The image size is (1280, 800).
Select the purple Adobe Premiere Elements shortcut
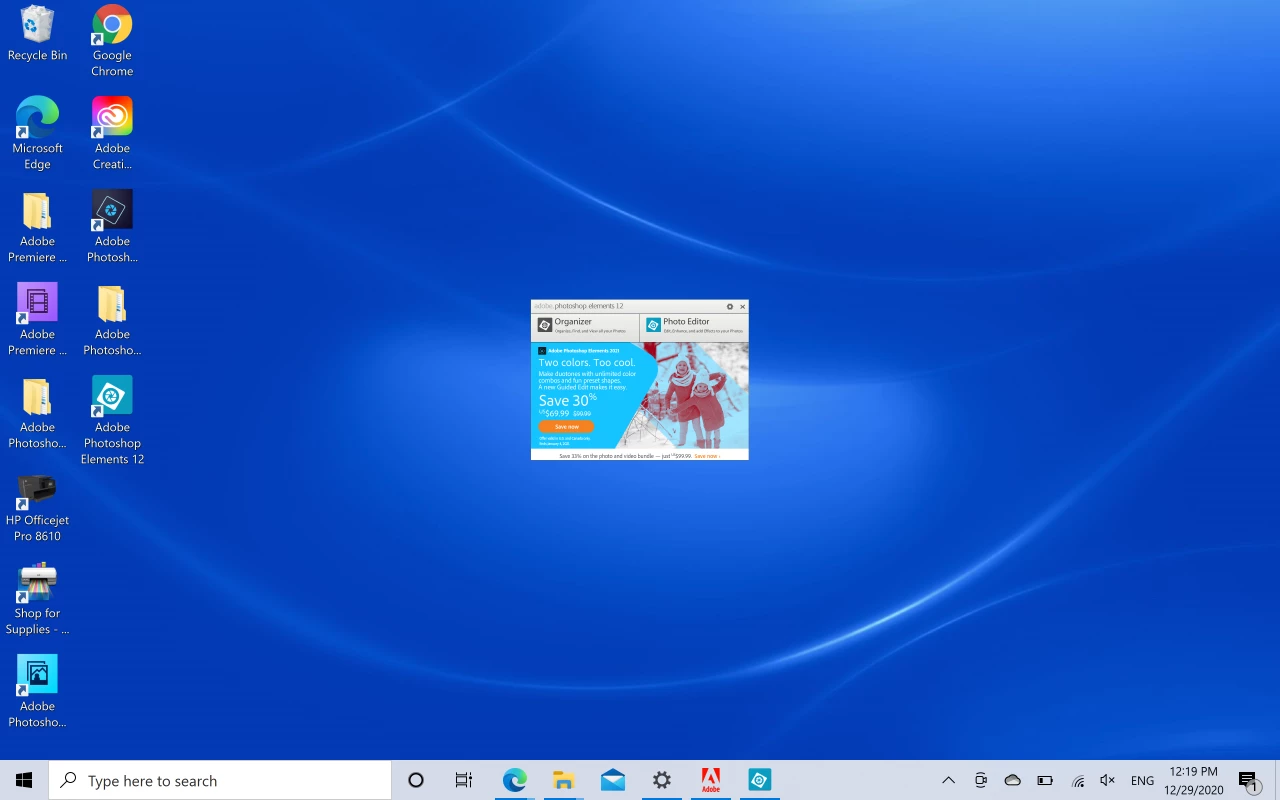coord(37,319)
